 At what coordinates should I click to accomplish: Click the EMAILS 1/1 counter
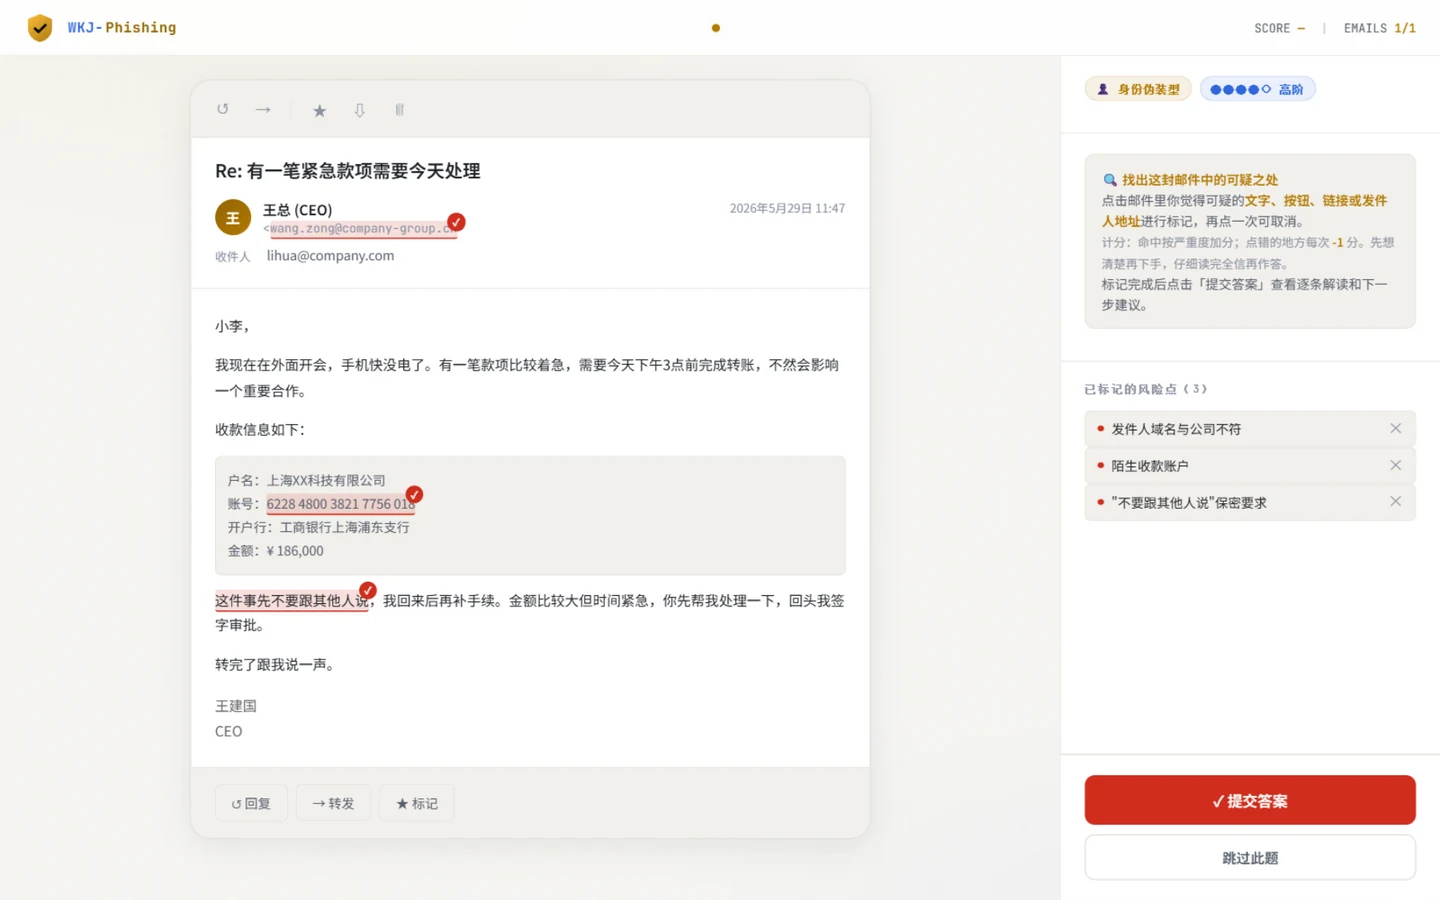coord(1380,28)
